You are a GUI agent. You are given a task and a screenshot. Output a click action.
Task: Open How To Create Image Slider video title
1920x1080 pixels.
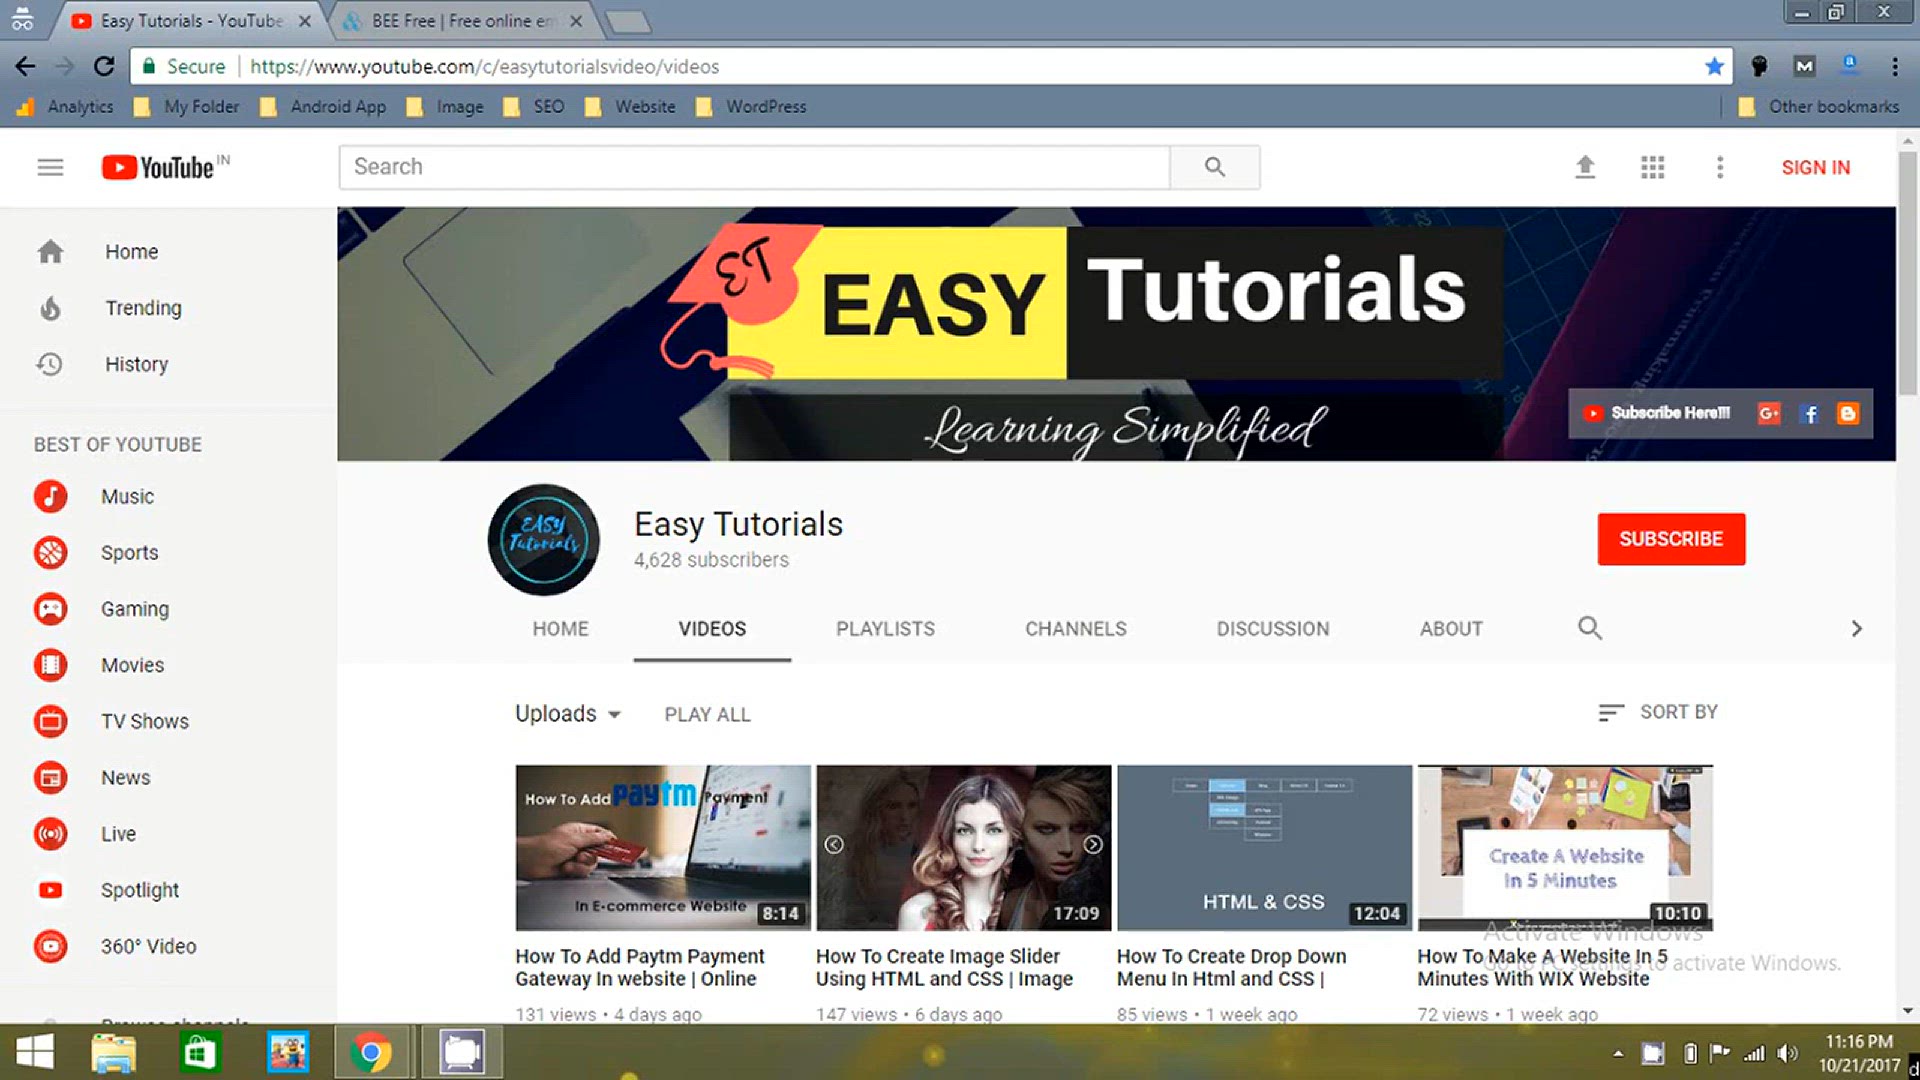coord(944,967)
